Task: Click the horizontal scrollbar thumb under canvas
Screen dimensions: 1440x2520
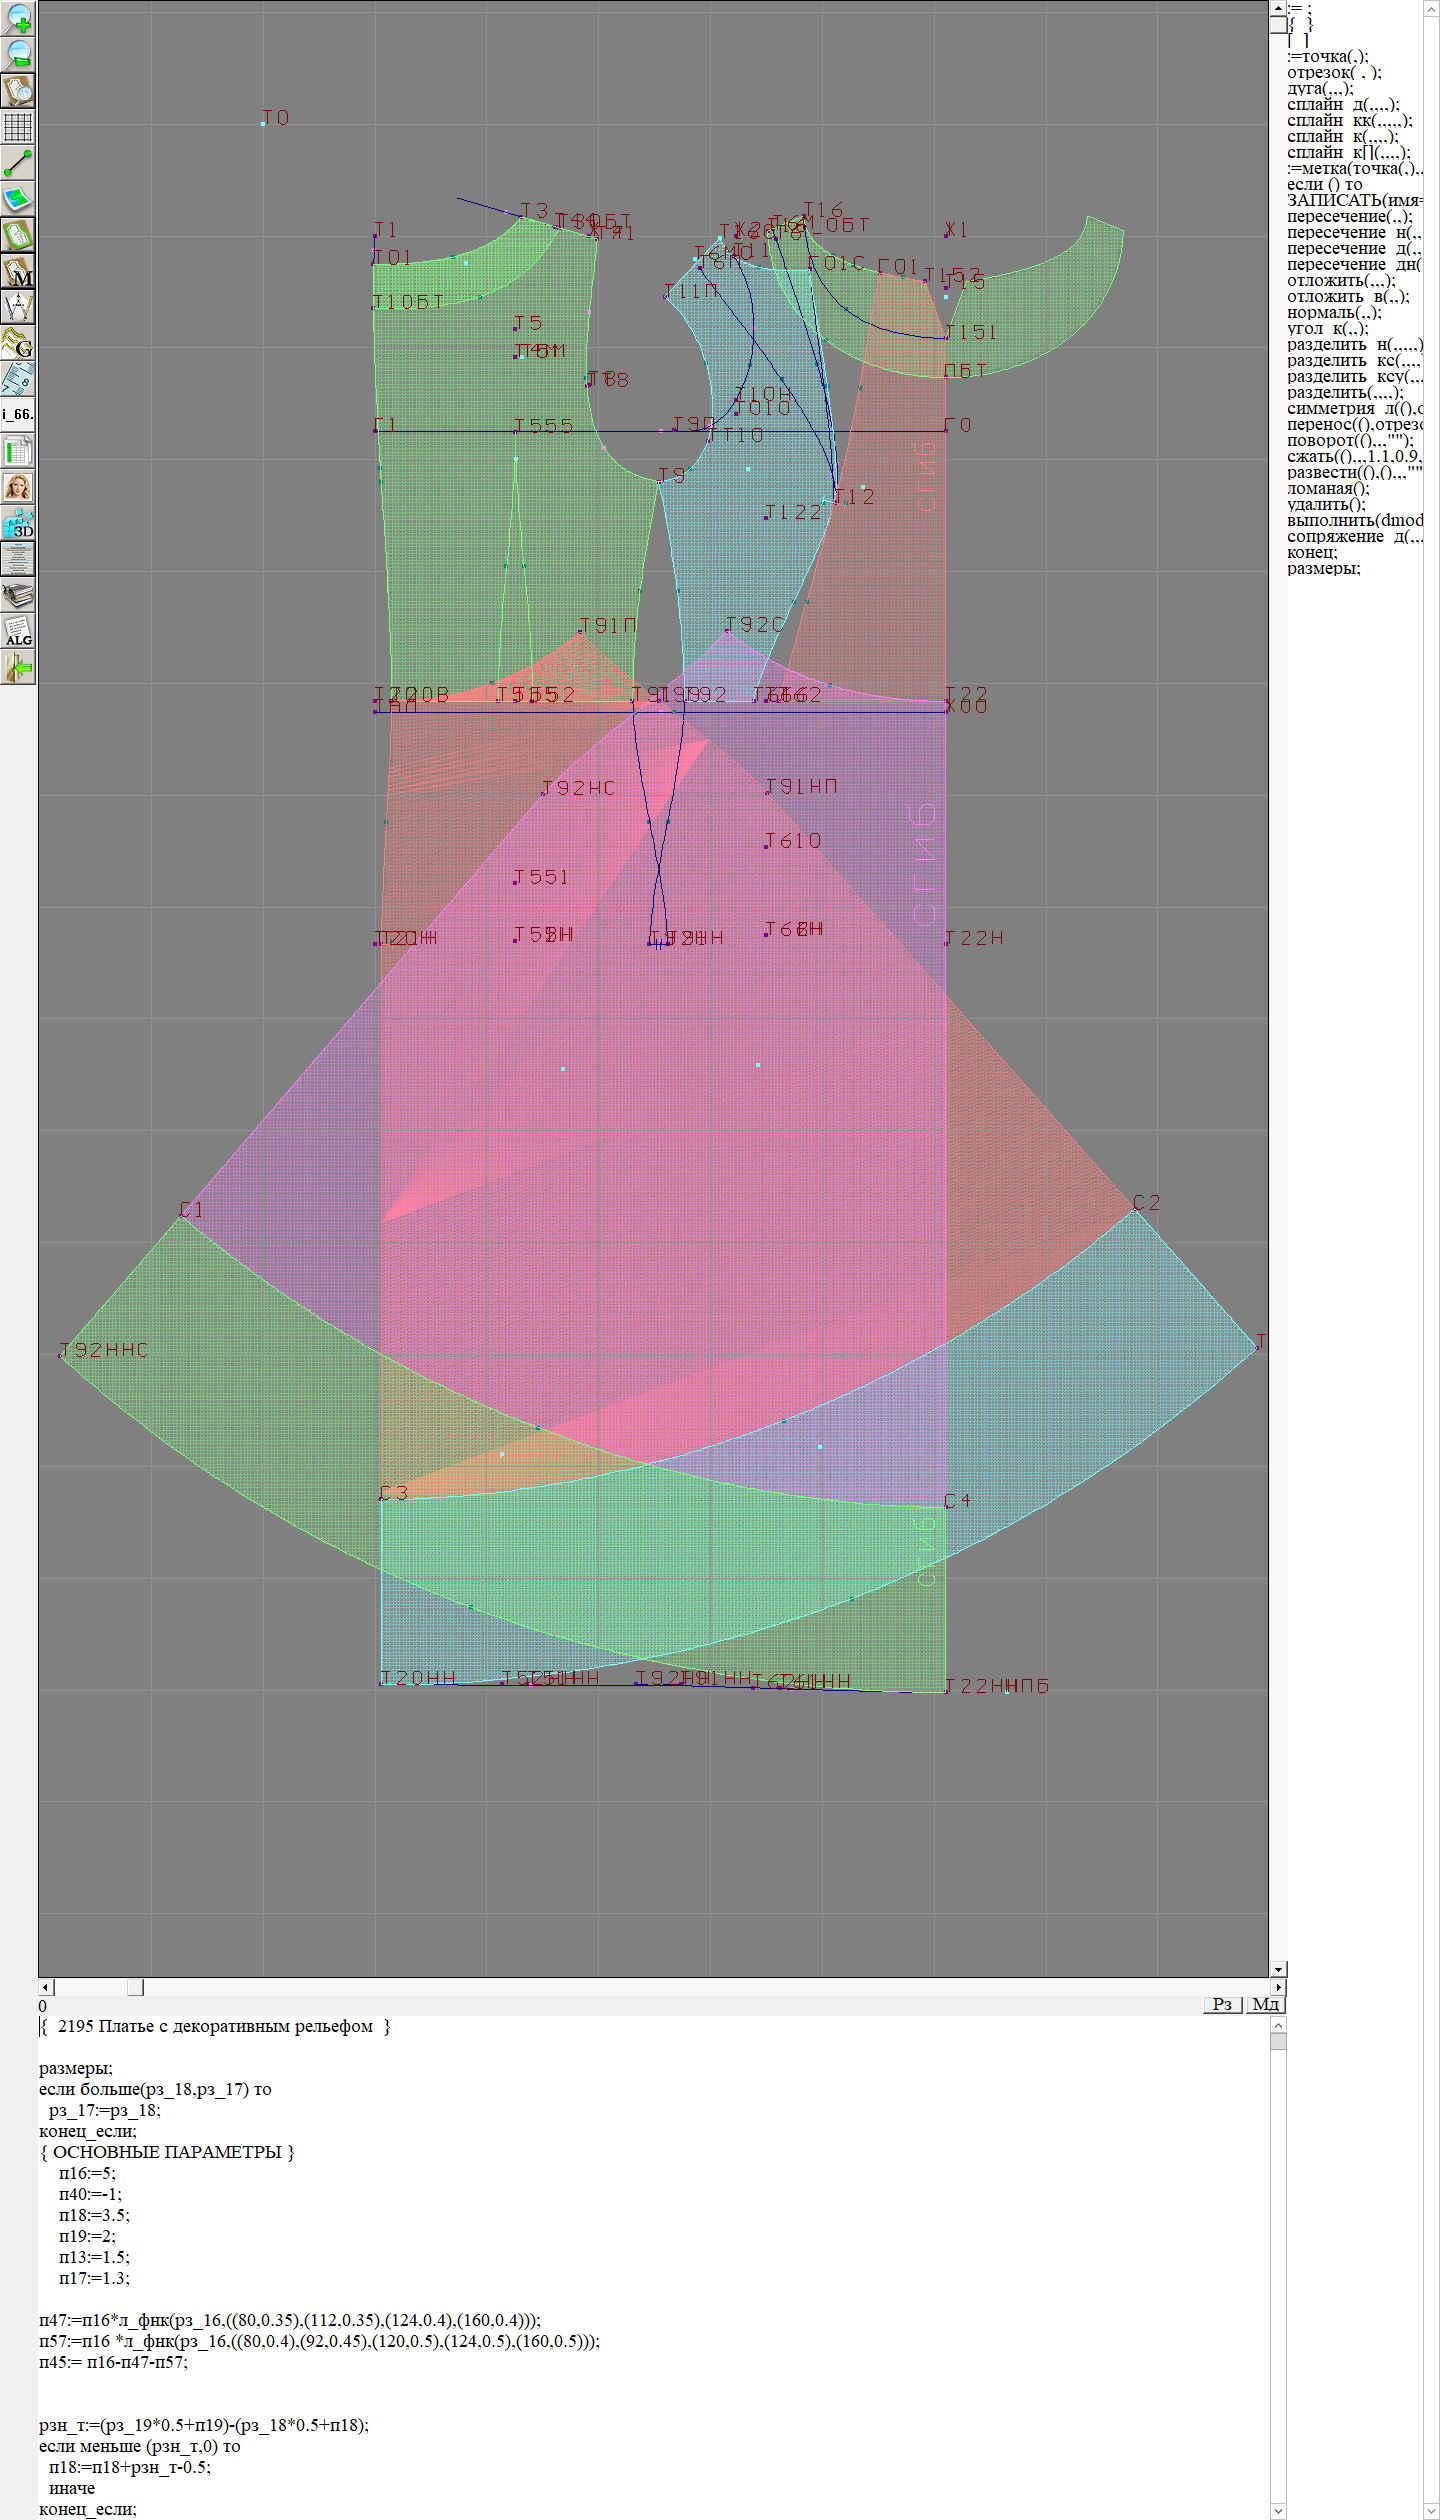Action: 135,1987
